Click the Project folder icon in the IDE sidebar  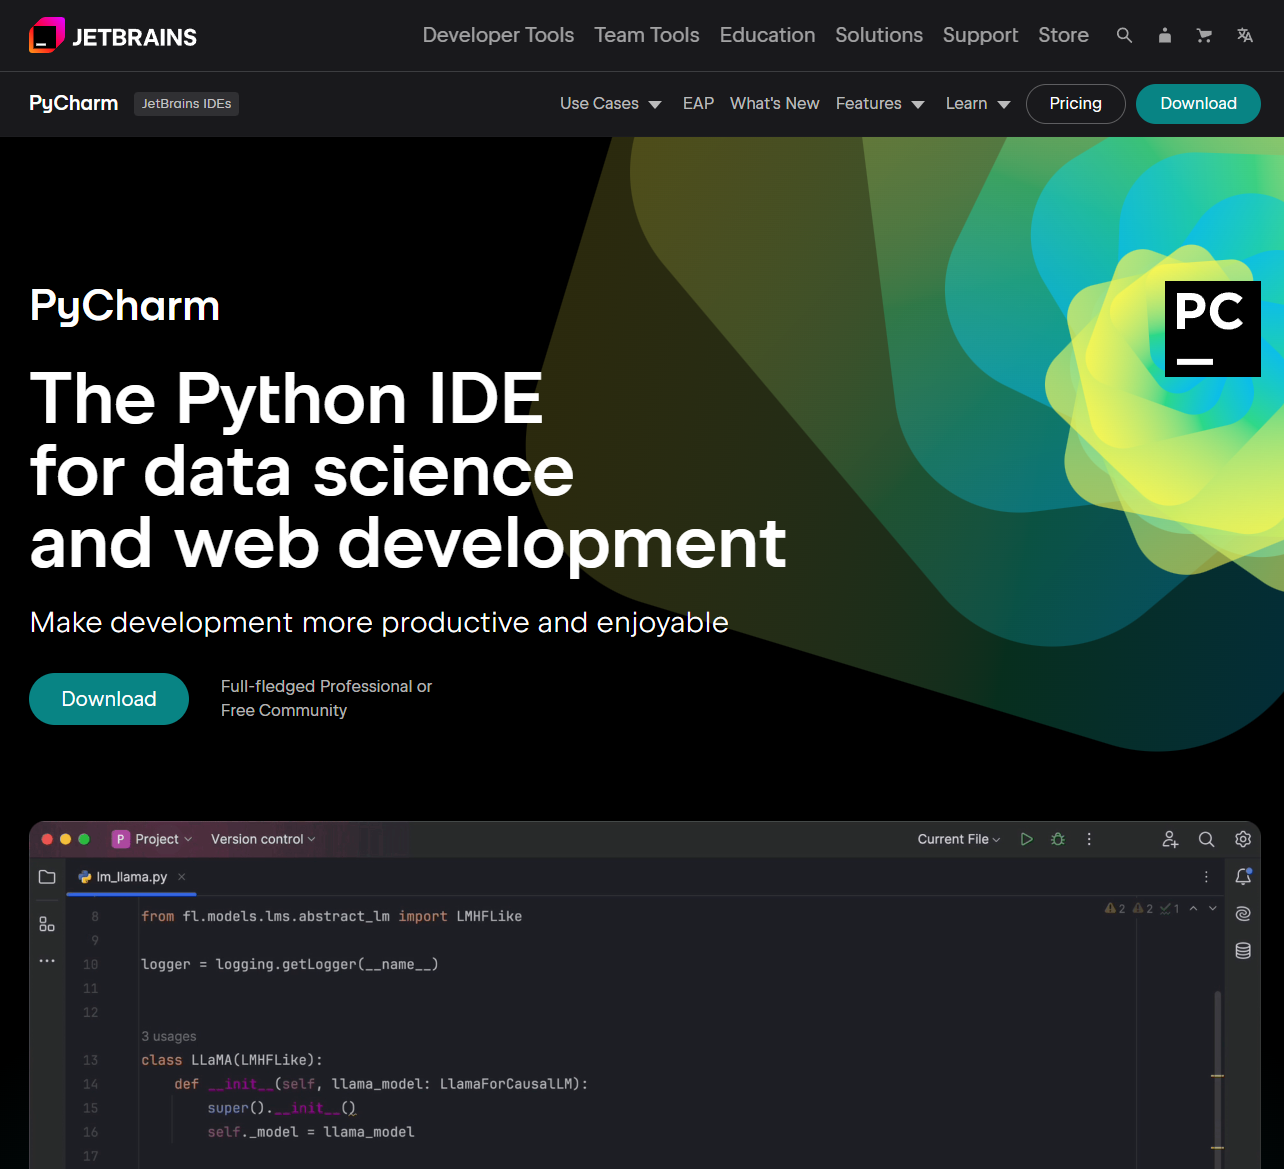point(47,877)
